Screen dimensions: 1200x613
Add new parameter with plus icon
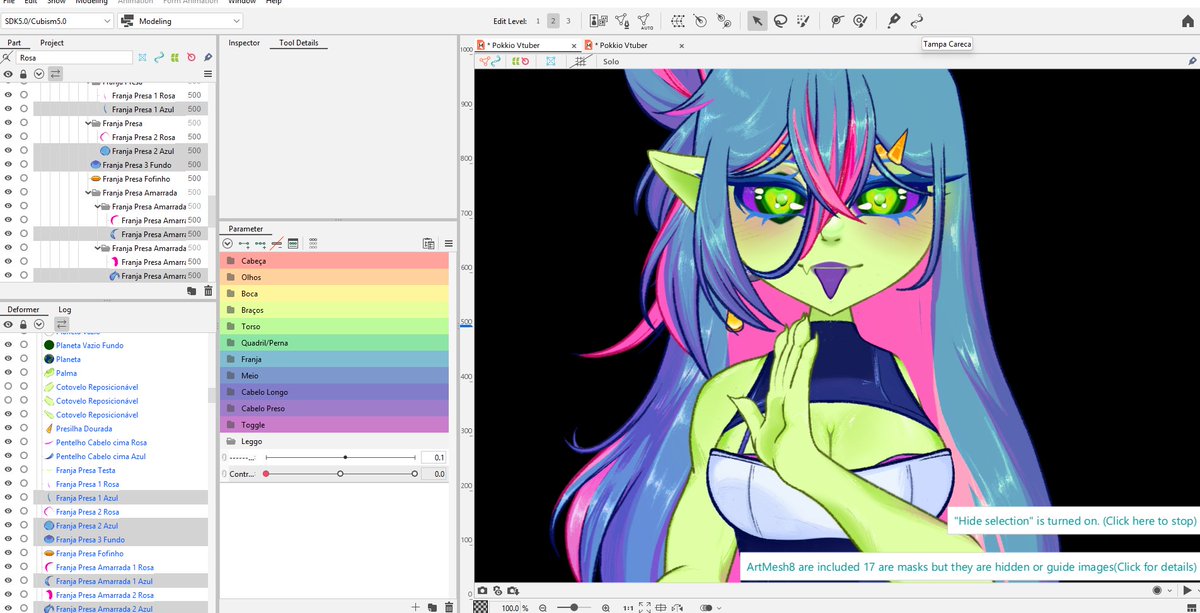coord(416,606)
